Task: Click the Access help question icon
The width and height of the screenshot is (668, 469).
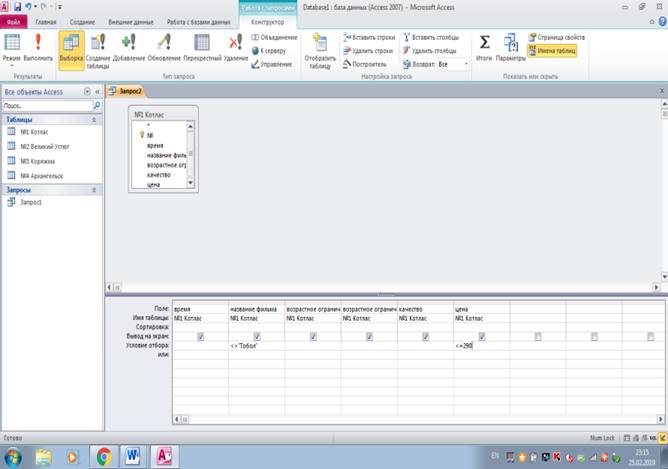Action: [663, 22]
